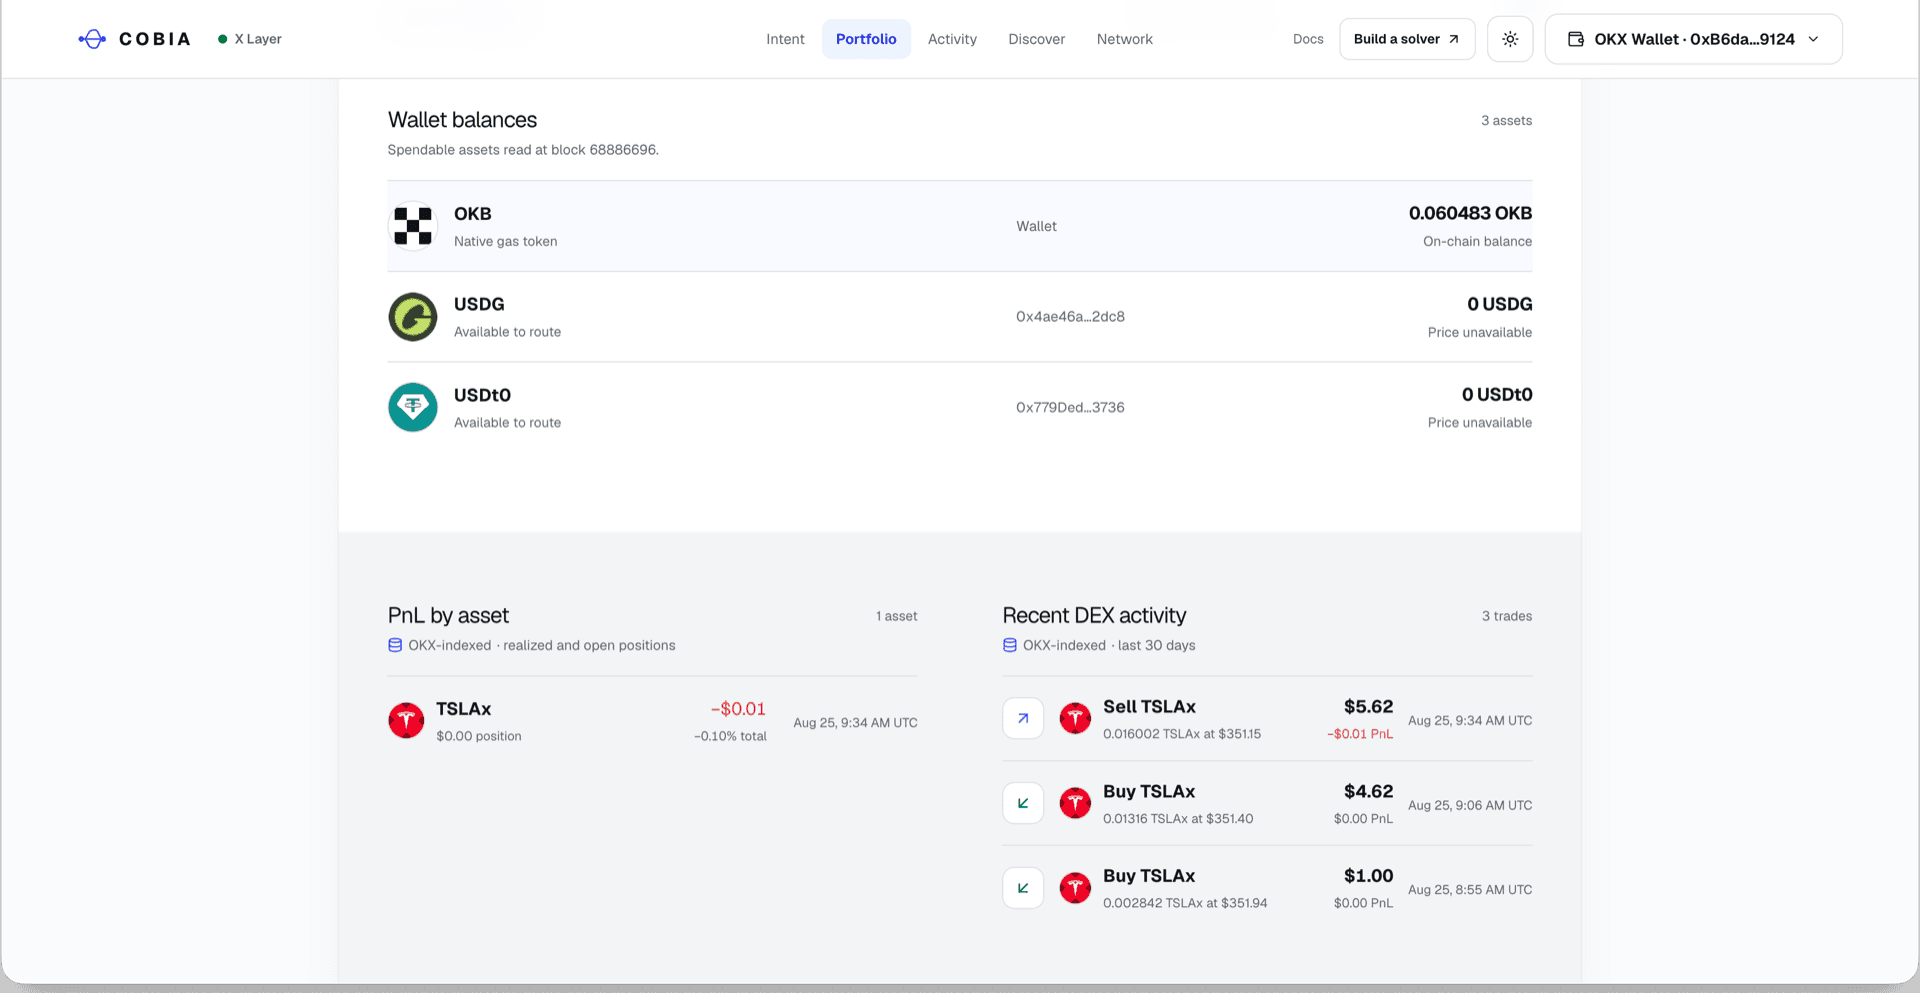Click the '0.002842 TSLAx at $351.94' detail
This screenshot has height=993, width=1920.
[1185, 903]
